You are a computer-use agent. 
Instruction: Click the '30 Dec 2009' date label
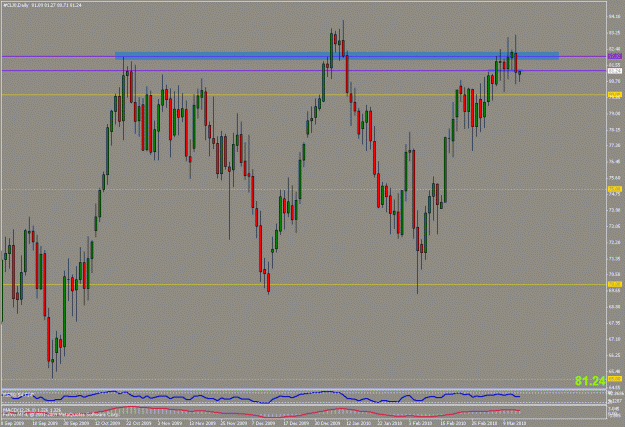pyautogui.click(x=328, y=423)
